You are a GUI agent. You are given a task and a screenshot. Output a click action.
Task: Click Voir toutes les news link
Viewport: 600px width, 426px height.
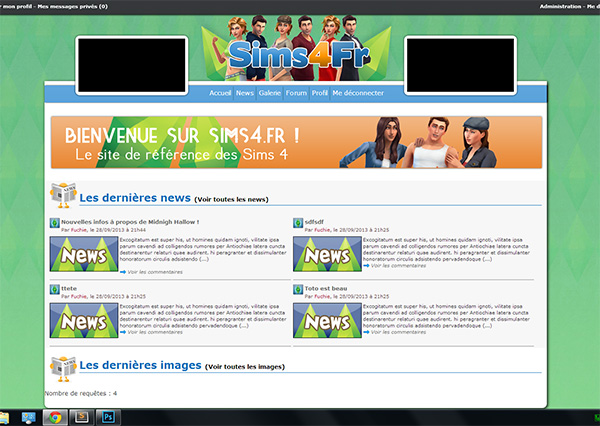pos(232,199)
